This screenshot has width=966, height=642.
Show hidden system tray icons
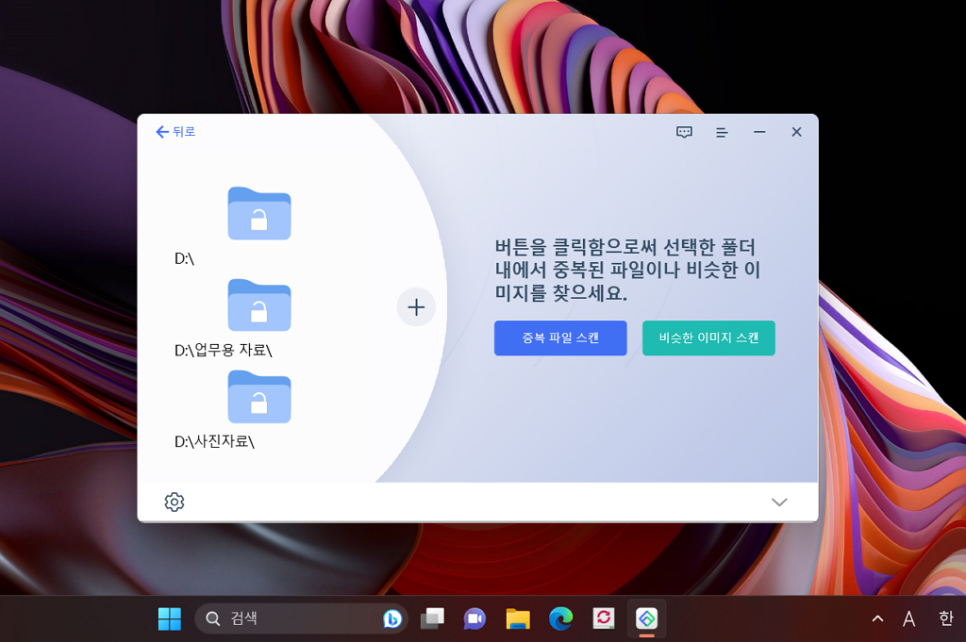[x=878, y=619]
